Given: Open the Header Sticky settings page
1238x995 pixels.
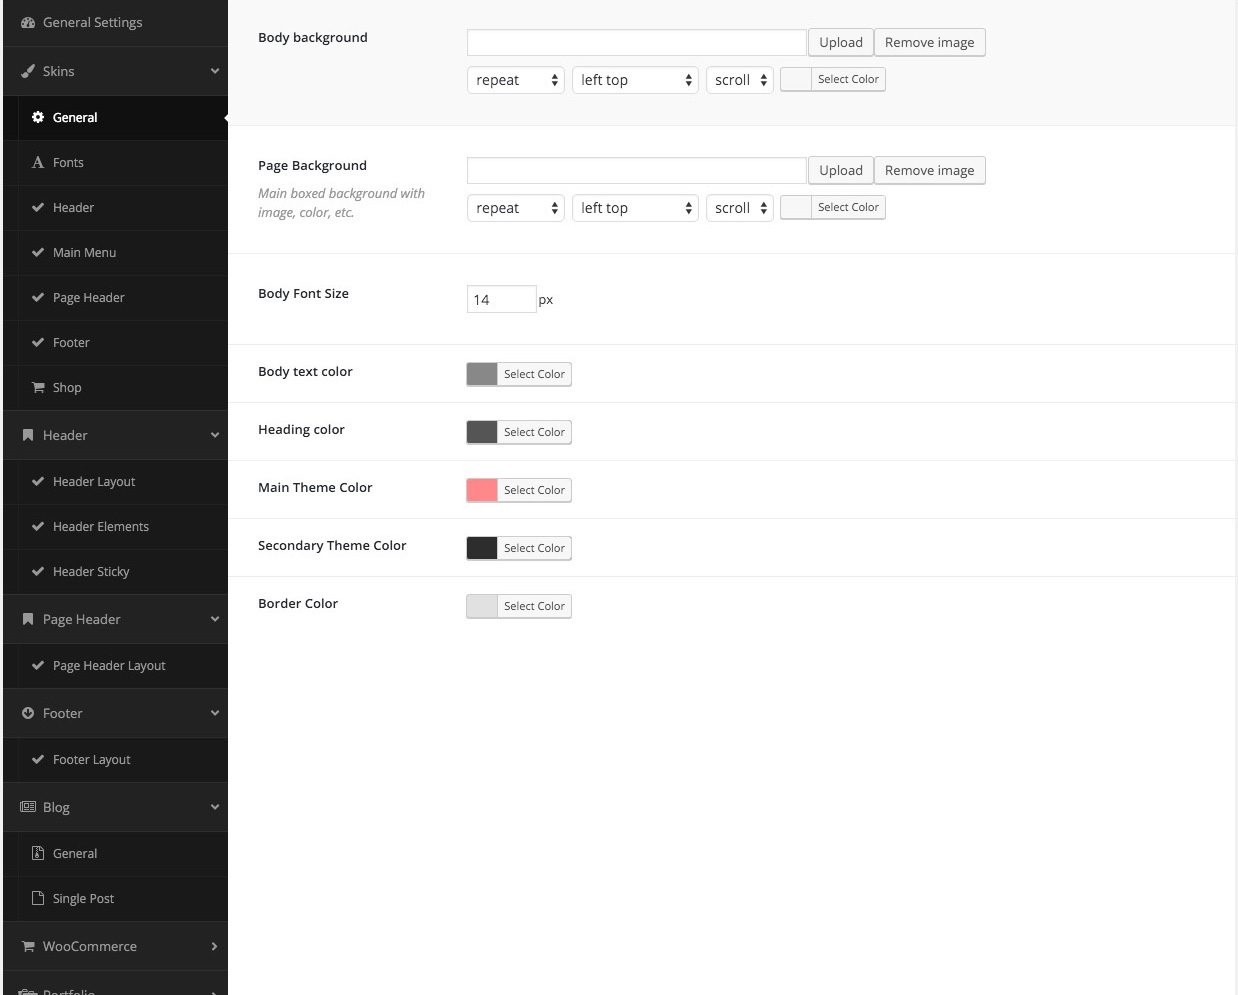Looking at the screenshot, I should point(91,571).
